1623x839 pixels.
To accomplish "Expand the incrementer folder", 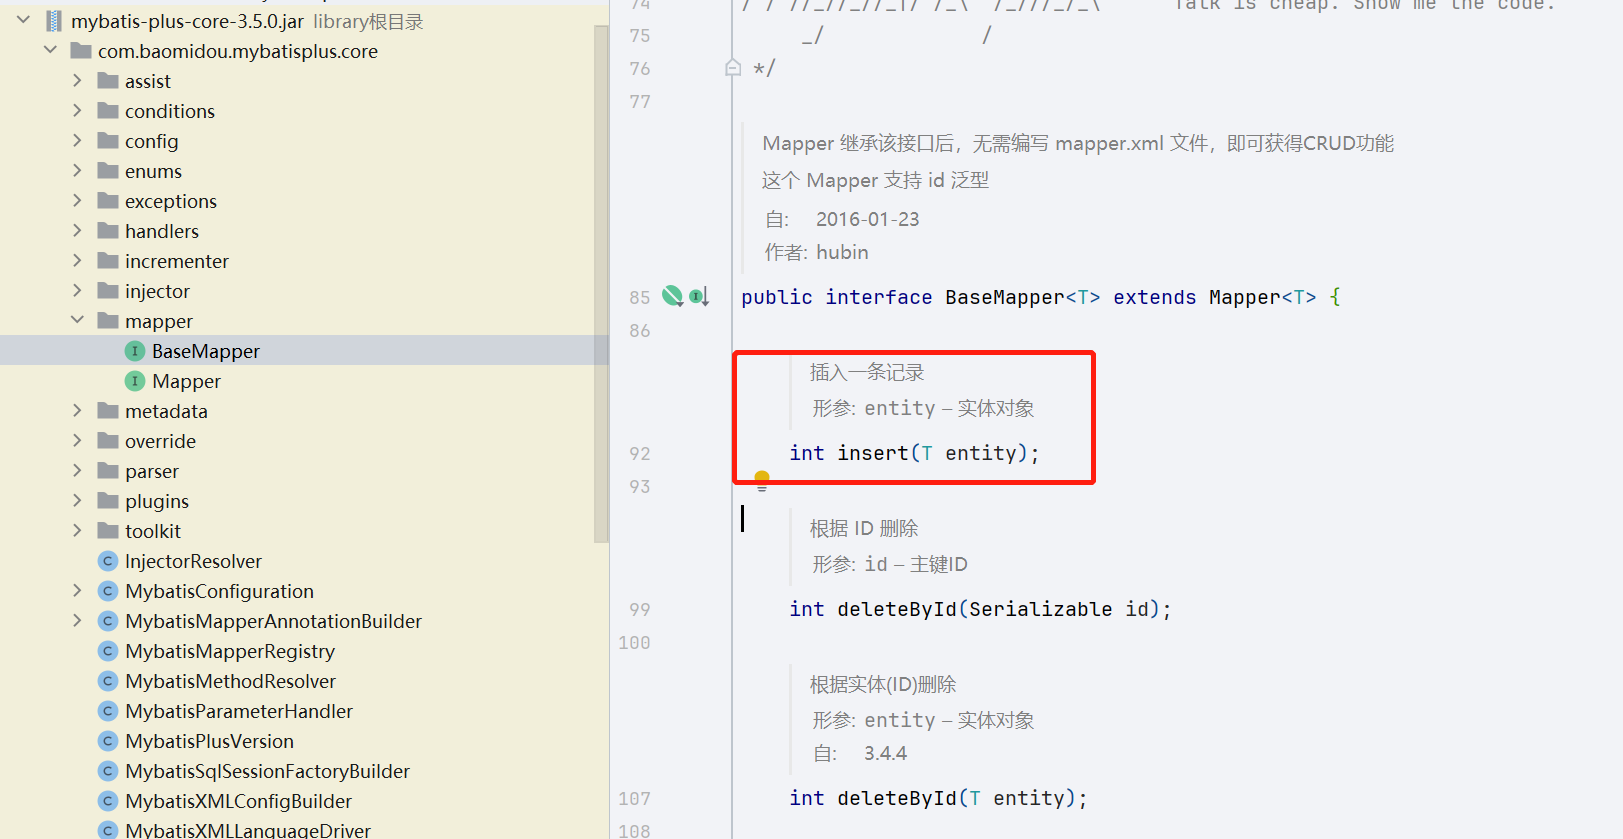I will pos(77,260).
